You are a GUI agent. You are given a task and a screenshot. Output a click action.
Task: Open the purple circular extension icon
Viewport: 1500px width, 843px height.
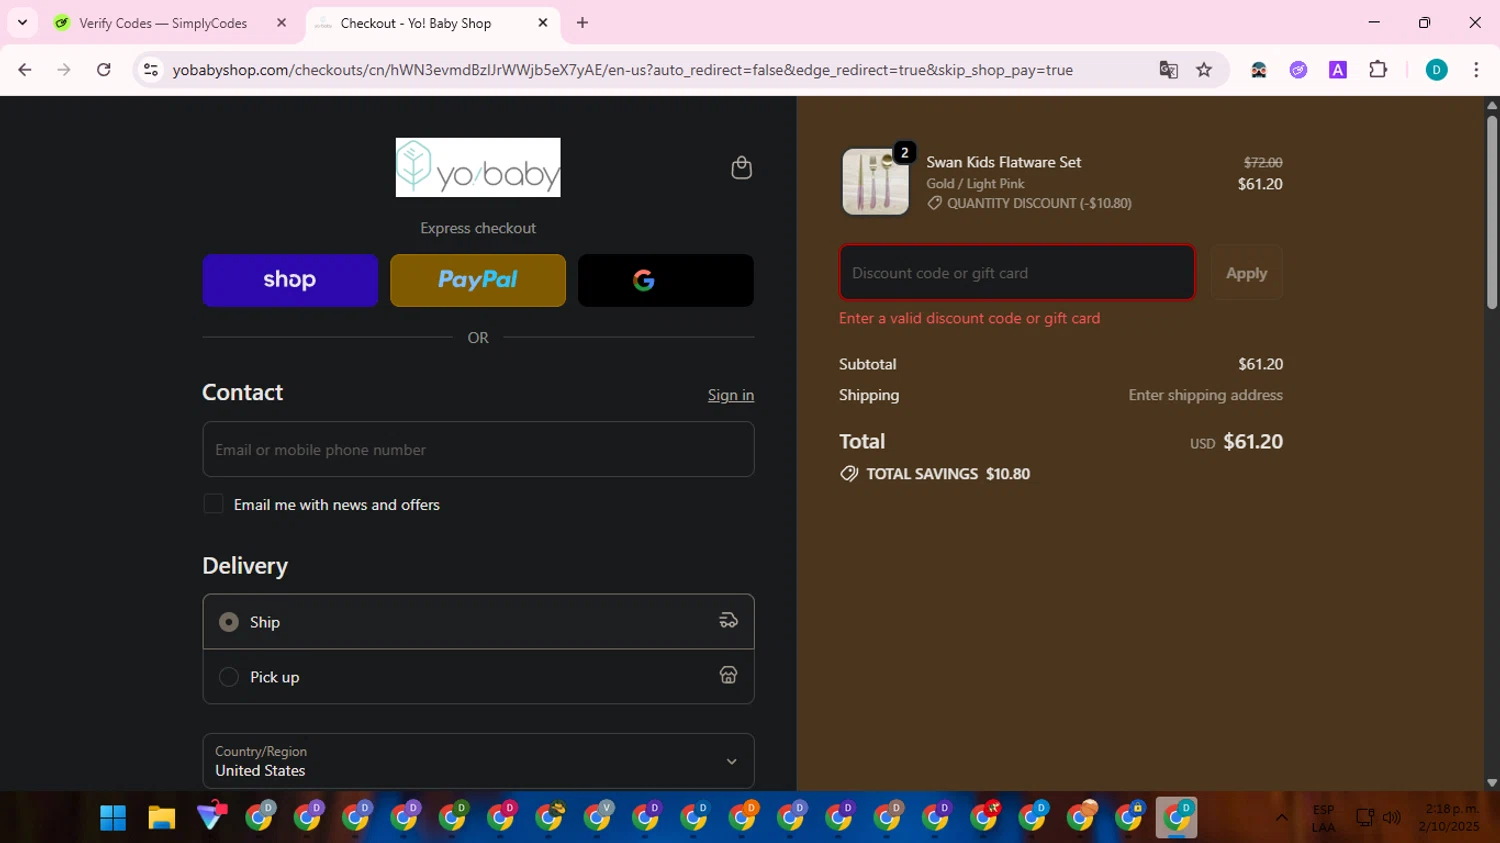[x=1298, y=70]
